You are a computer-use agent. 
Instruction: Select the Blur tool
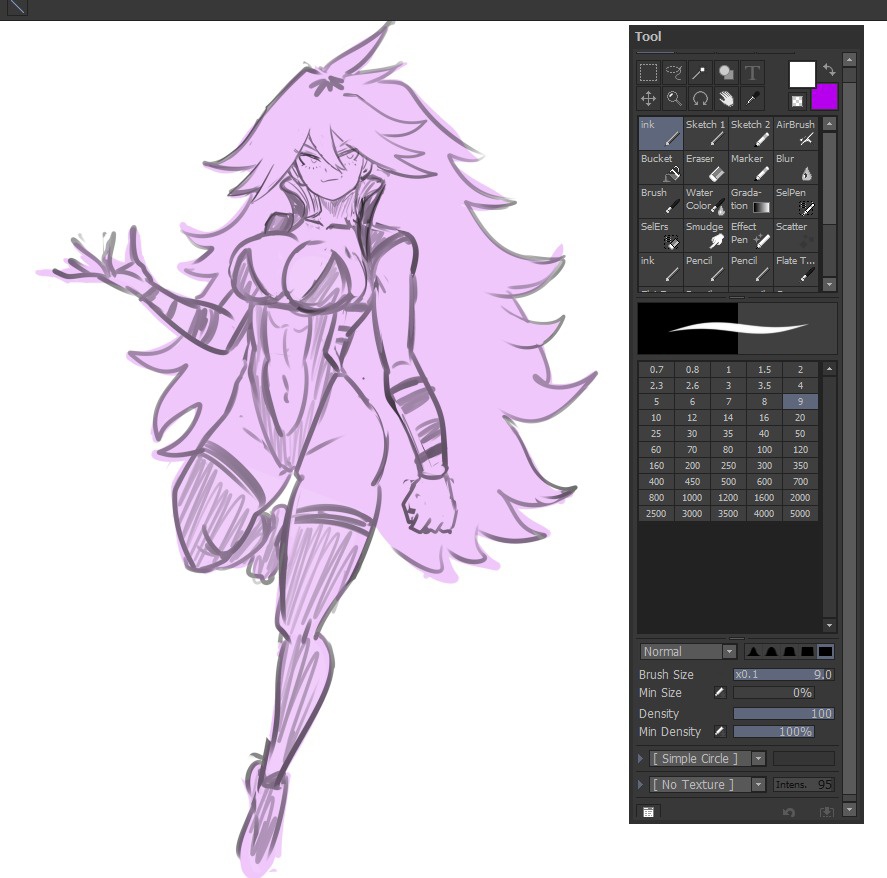coord(796,167)
